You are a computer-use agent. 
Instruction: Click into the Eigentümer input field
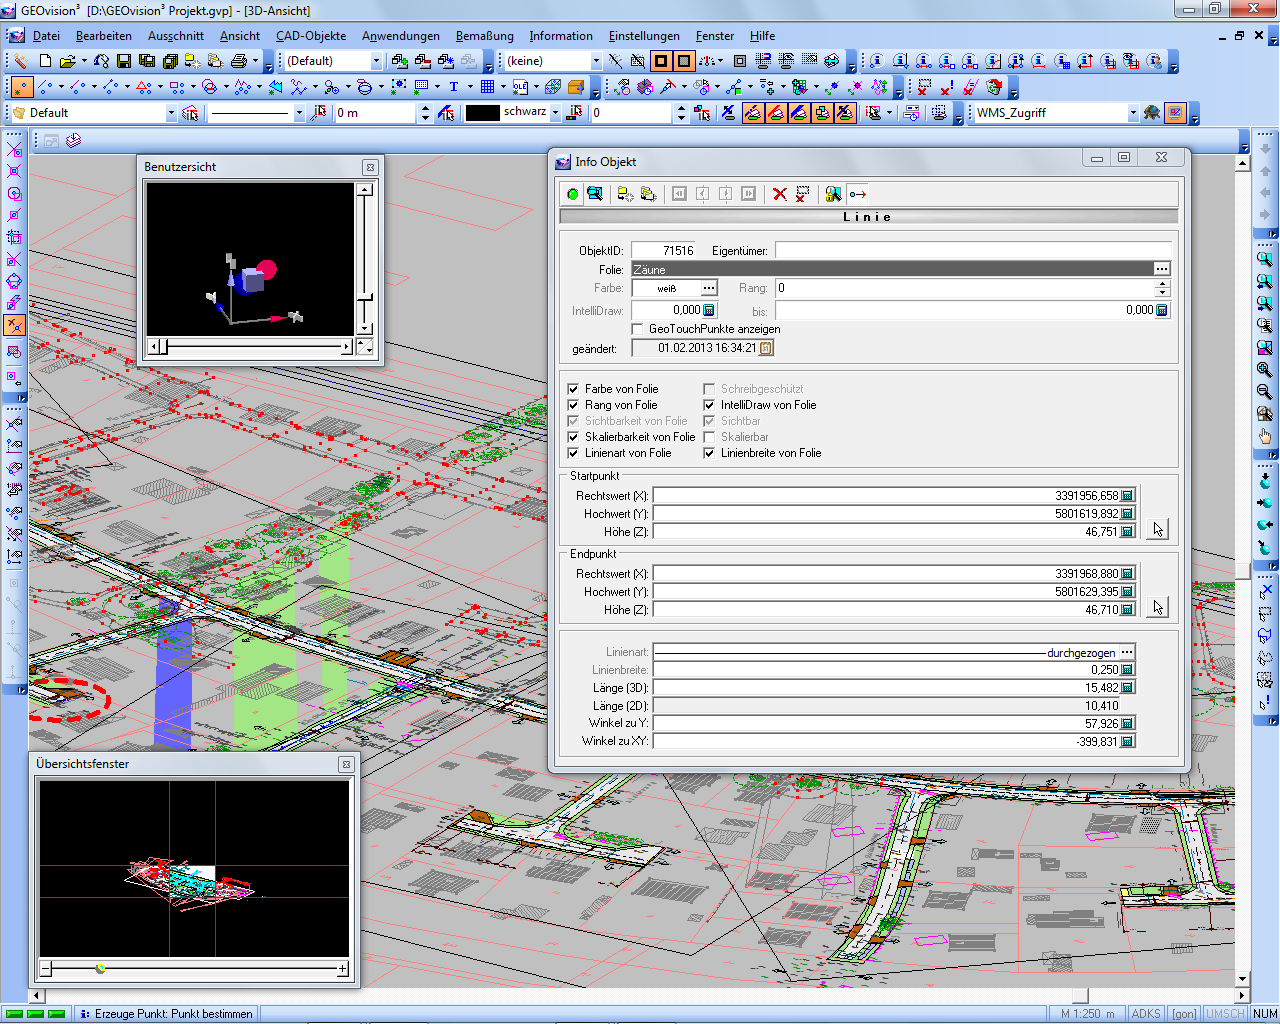(973, 250)
